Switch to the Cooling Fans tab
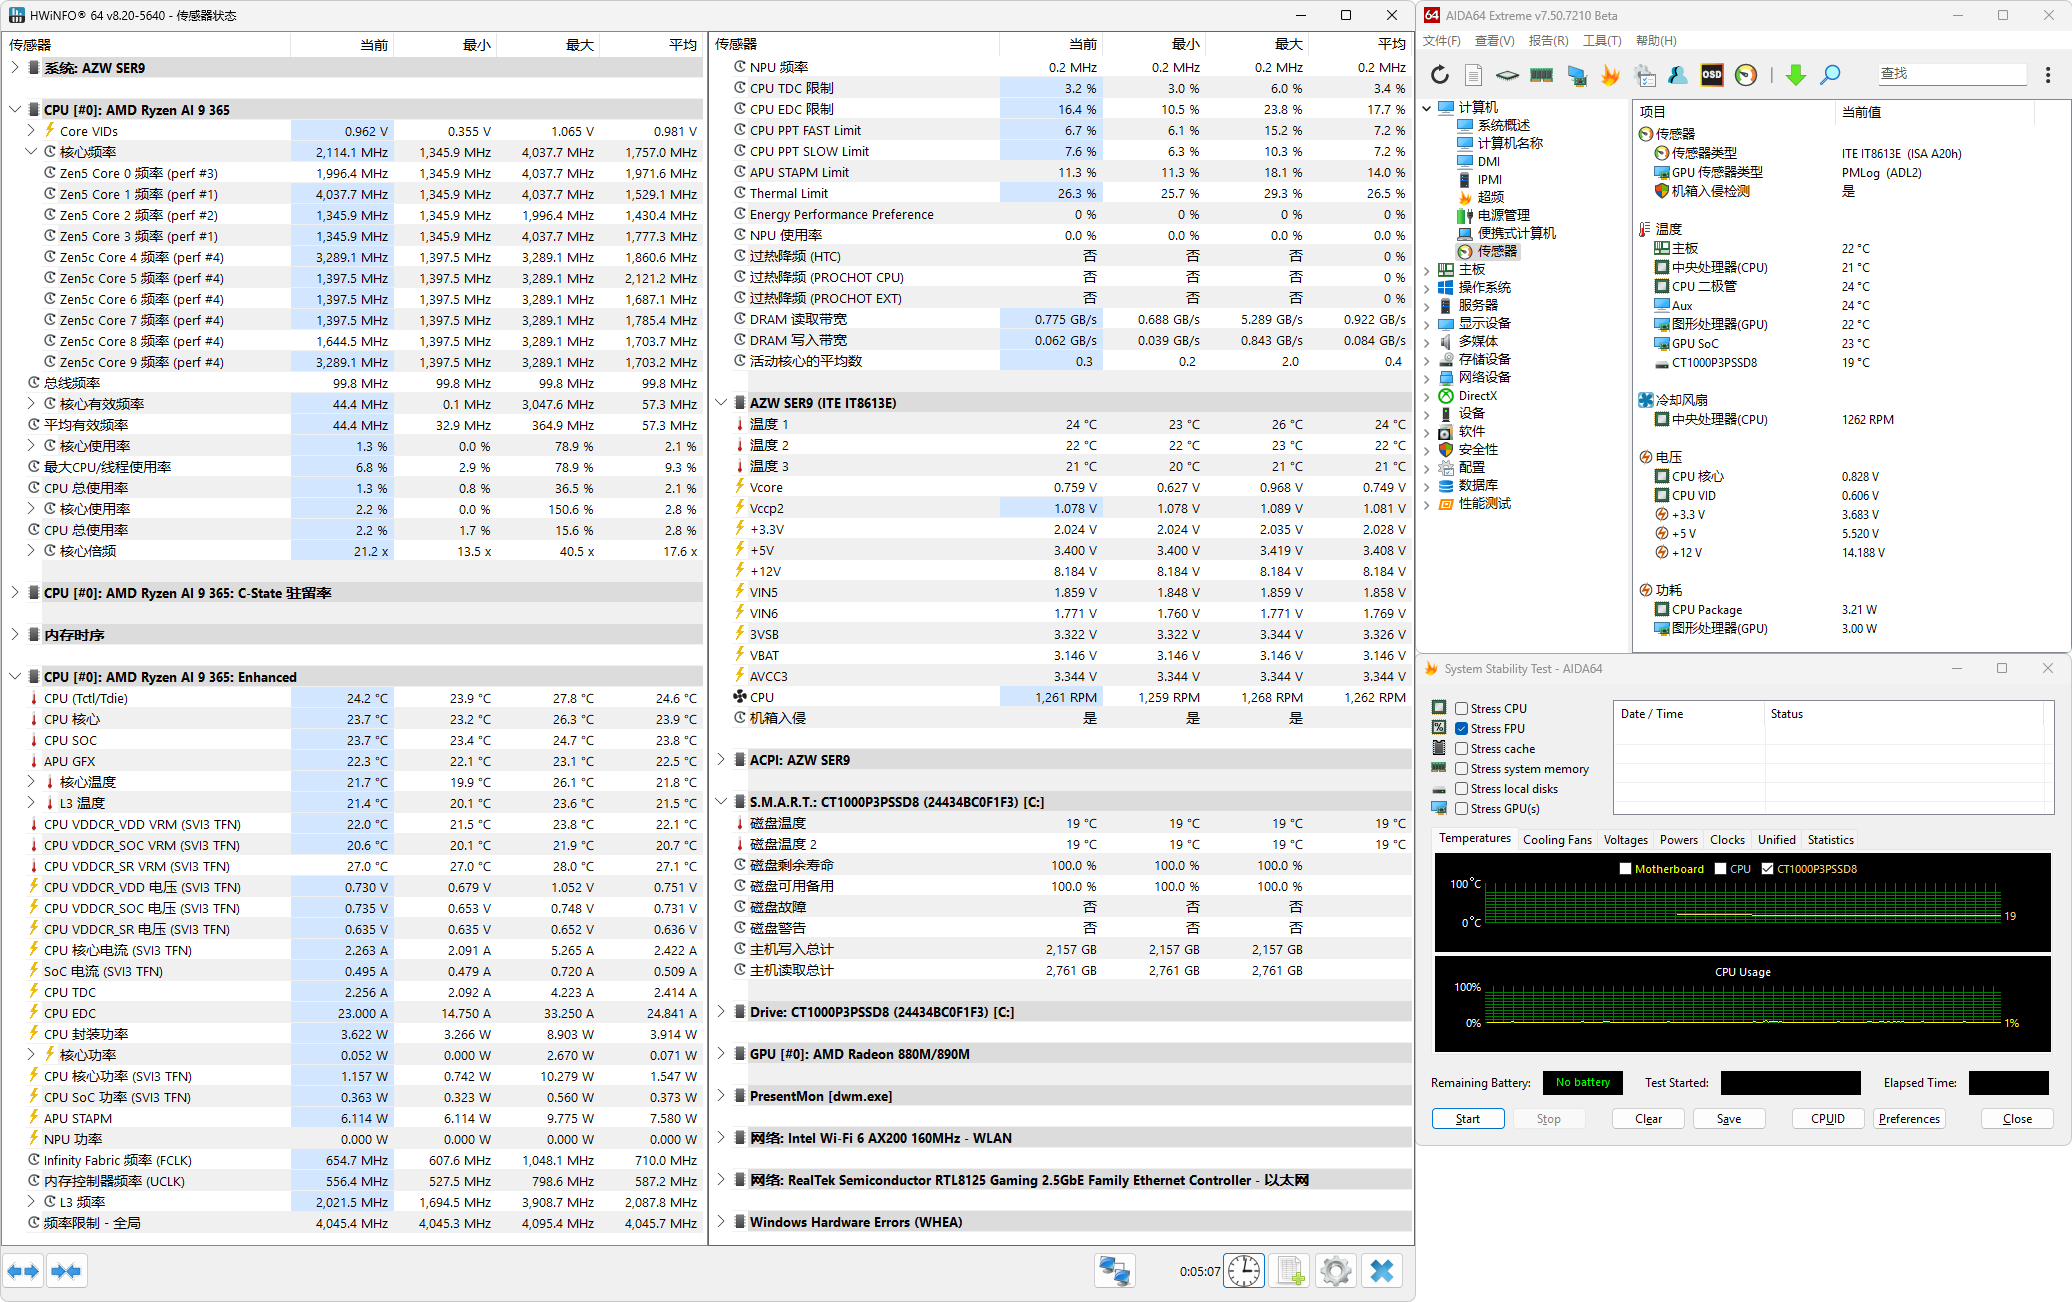2072x1302 pixels. pyautogui.click(x=1556, y=840)
